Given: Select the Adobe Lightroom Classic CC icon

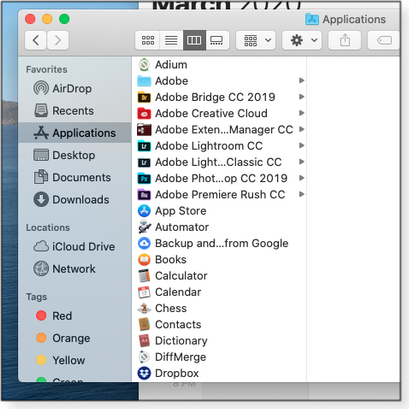Looking at the screenshot, I should click(x=144, y=162).
